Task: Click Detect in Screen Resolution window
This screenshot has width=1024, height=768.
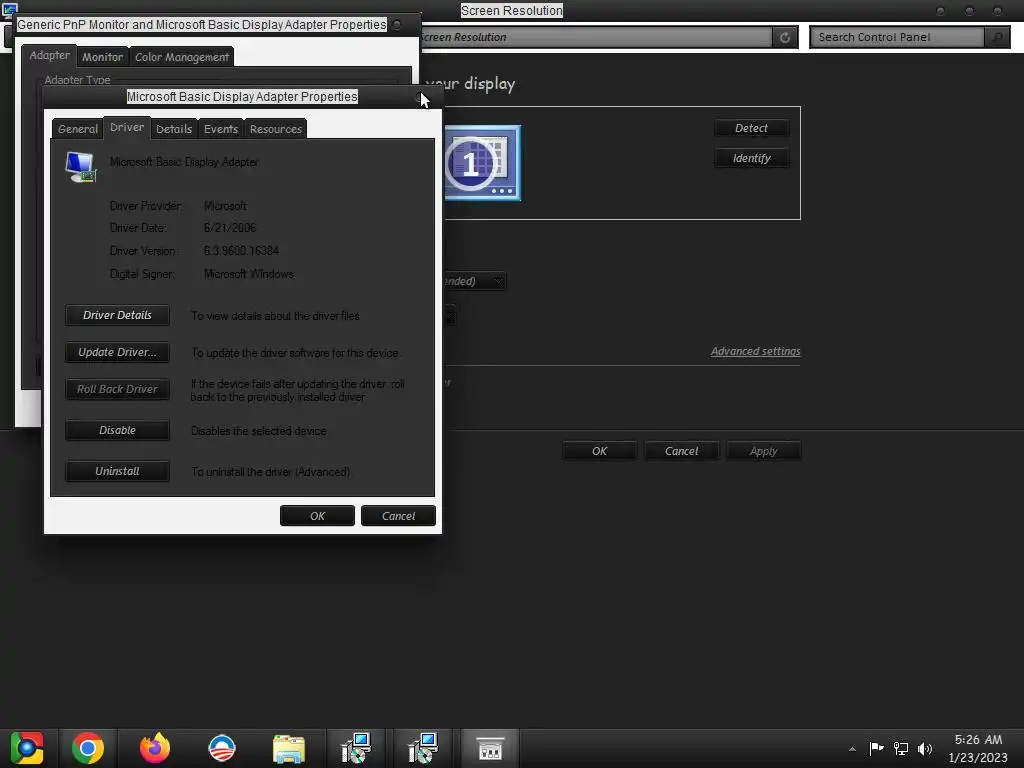Action: [752, 128]
